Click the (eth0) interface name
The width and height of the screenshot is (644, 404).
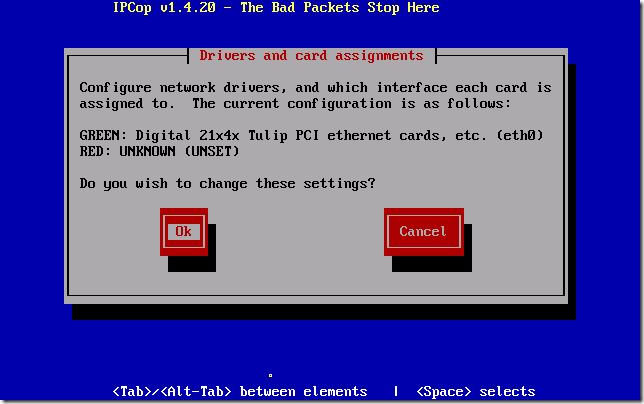point(520,135)
